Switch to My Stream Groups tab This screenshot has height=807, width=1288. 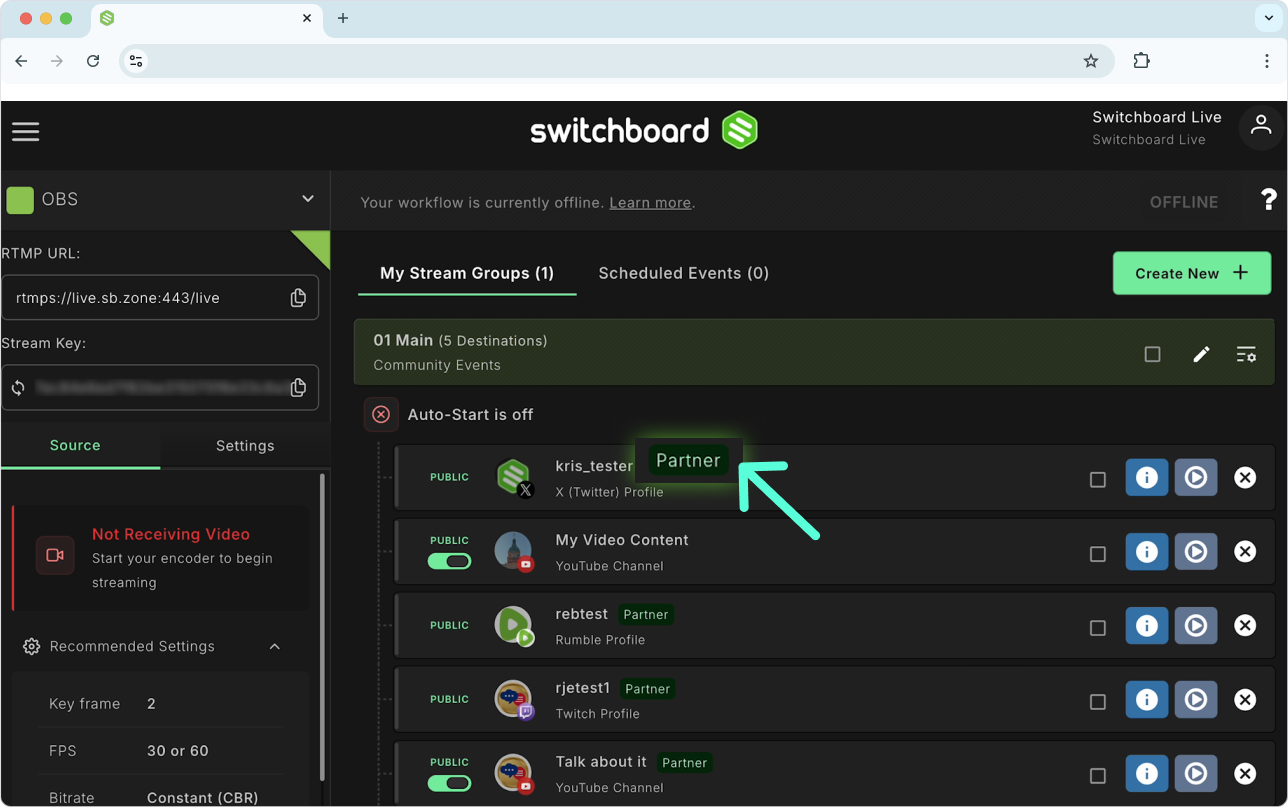coord(467,273)
